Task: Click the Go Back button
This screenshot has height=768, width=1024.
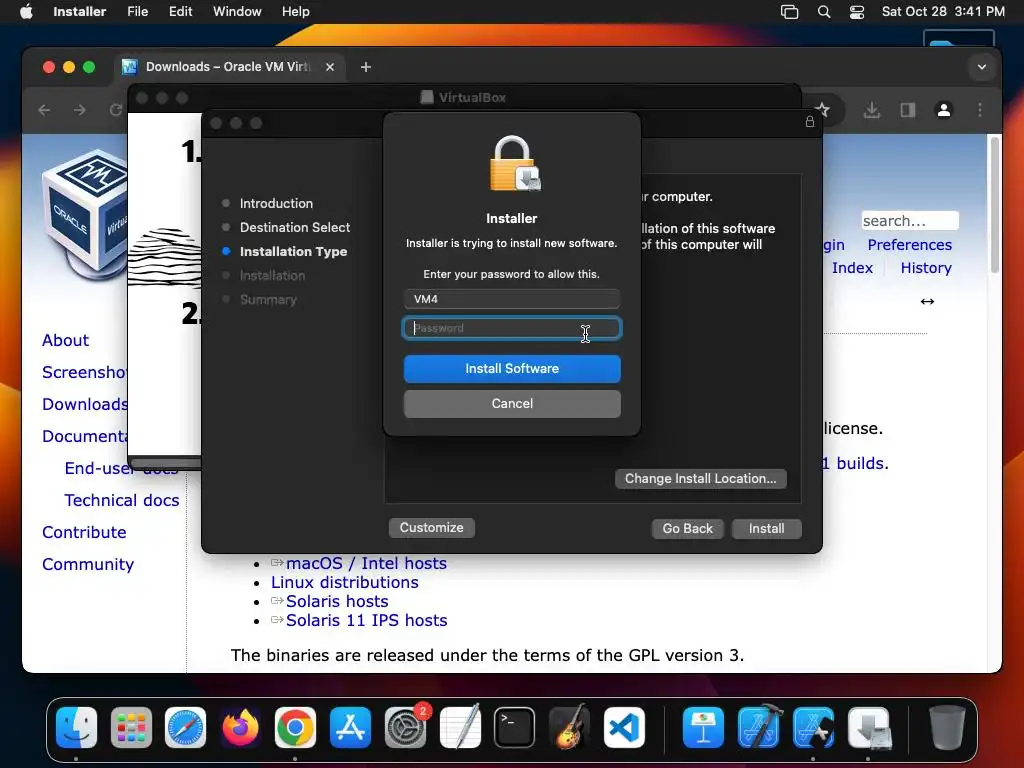Action: click(x=688, y=528)
